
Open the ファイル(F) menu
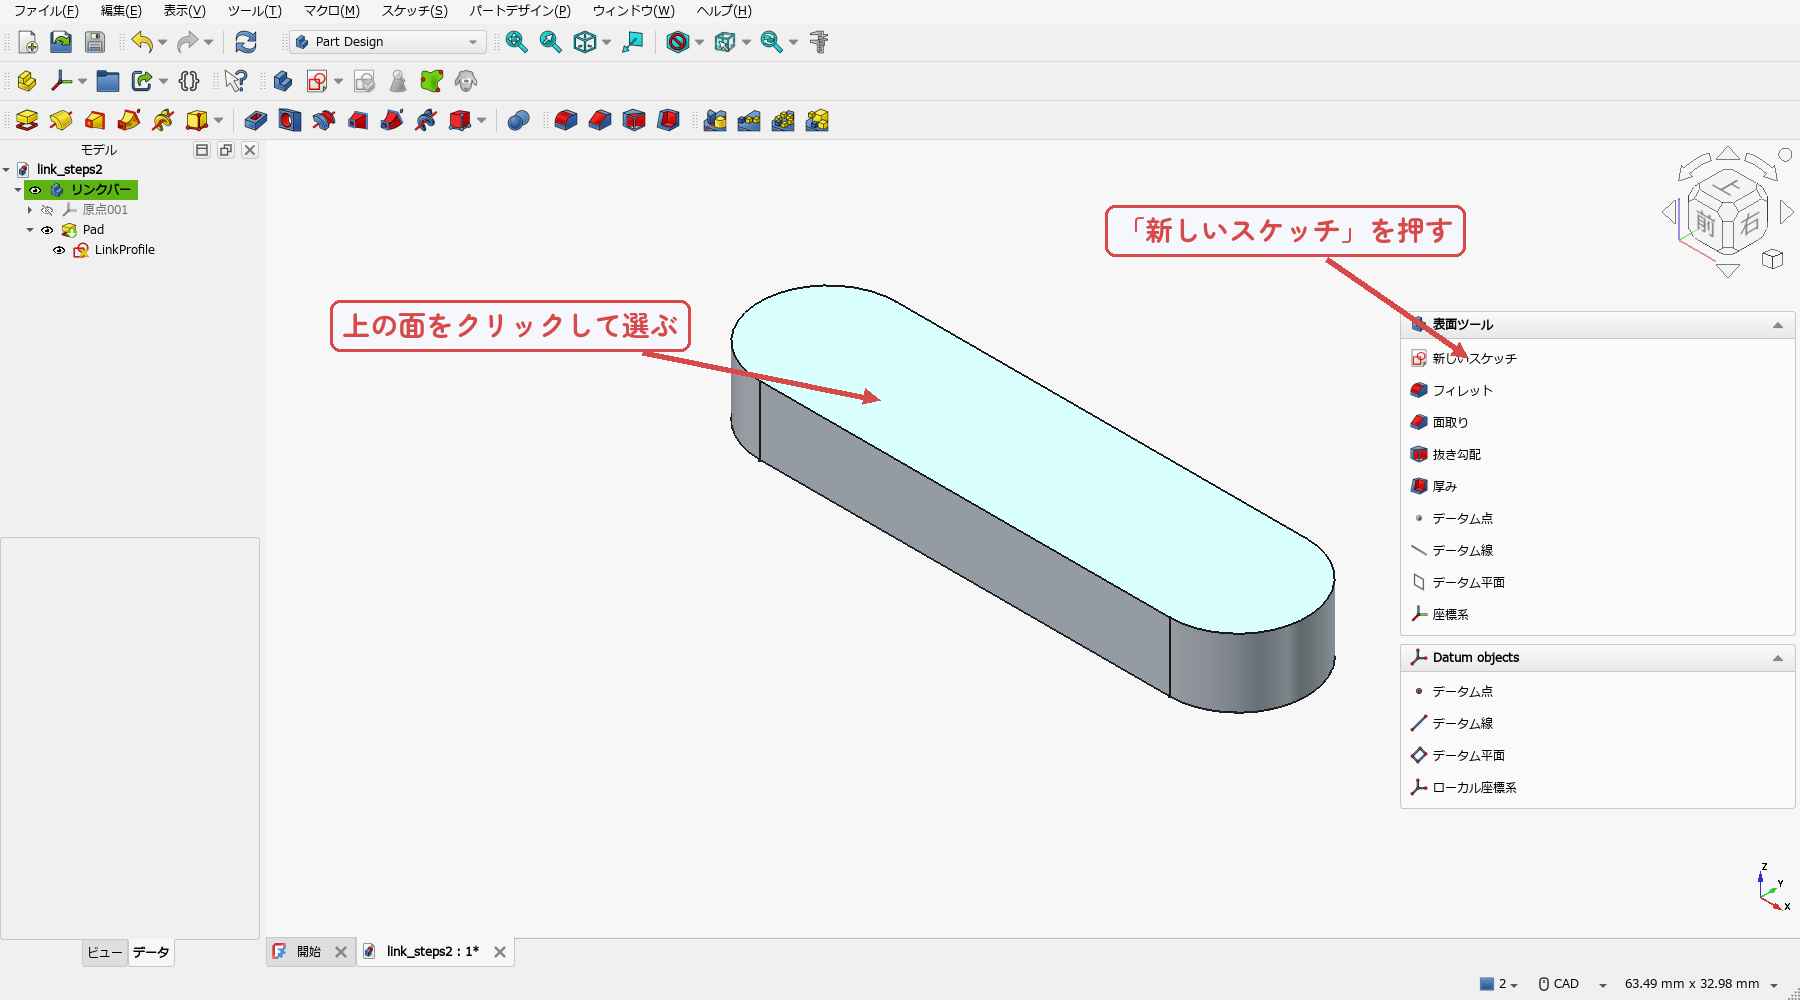(x=46, y=11)
